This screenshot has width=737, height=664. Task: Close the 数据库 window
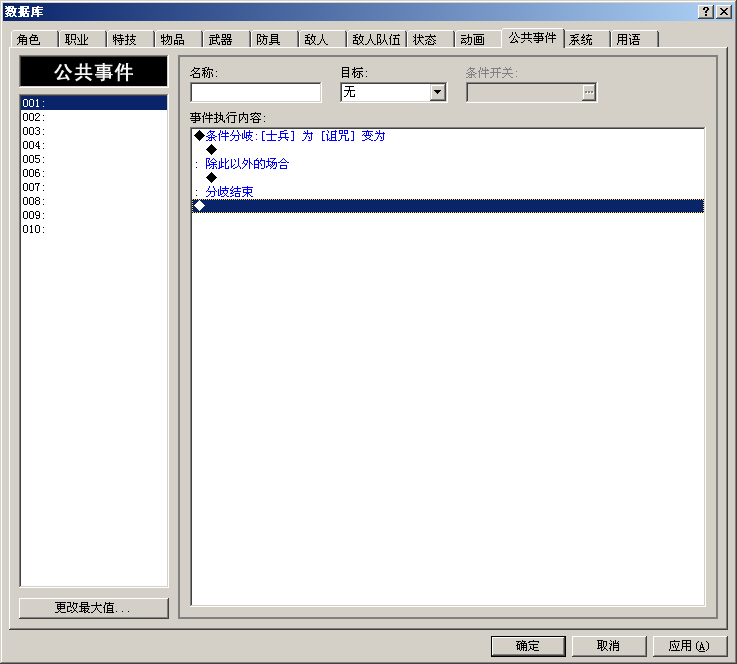pyautogui.click(x=723, y=12)
